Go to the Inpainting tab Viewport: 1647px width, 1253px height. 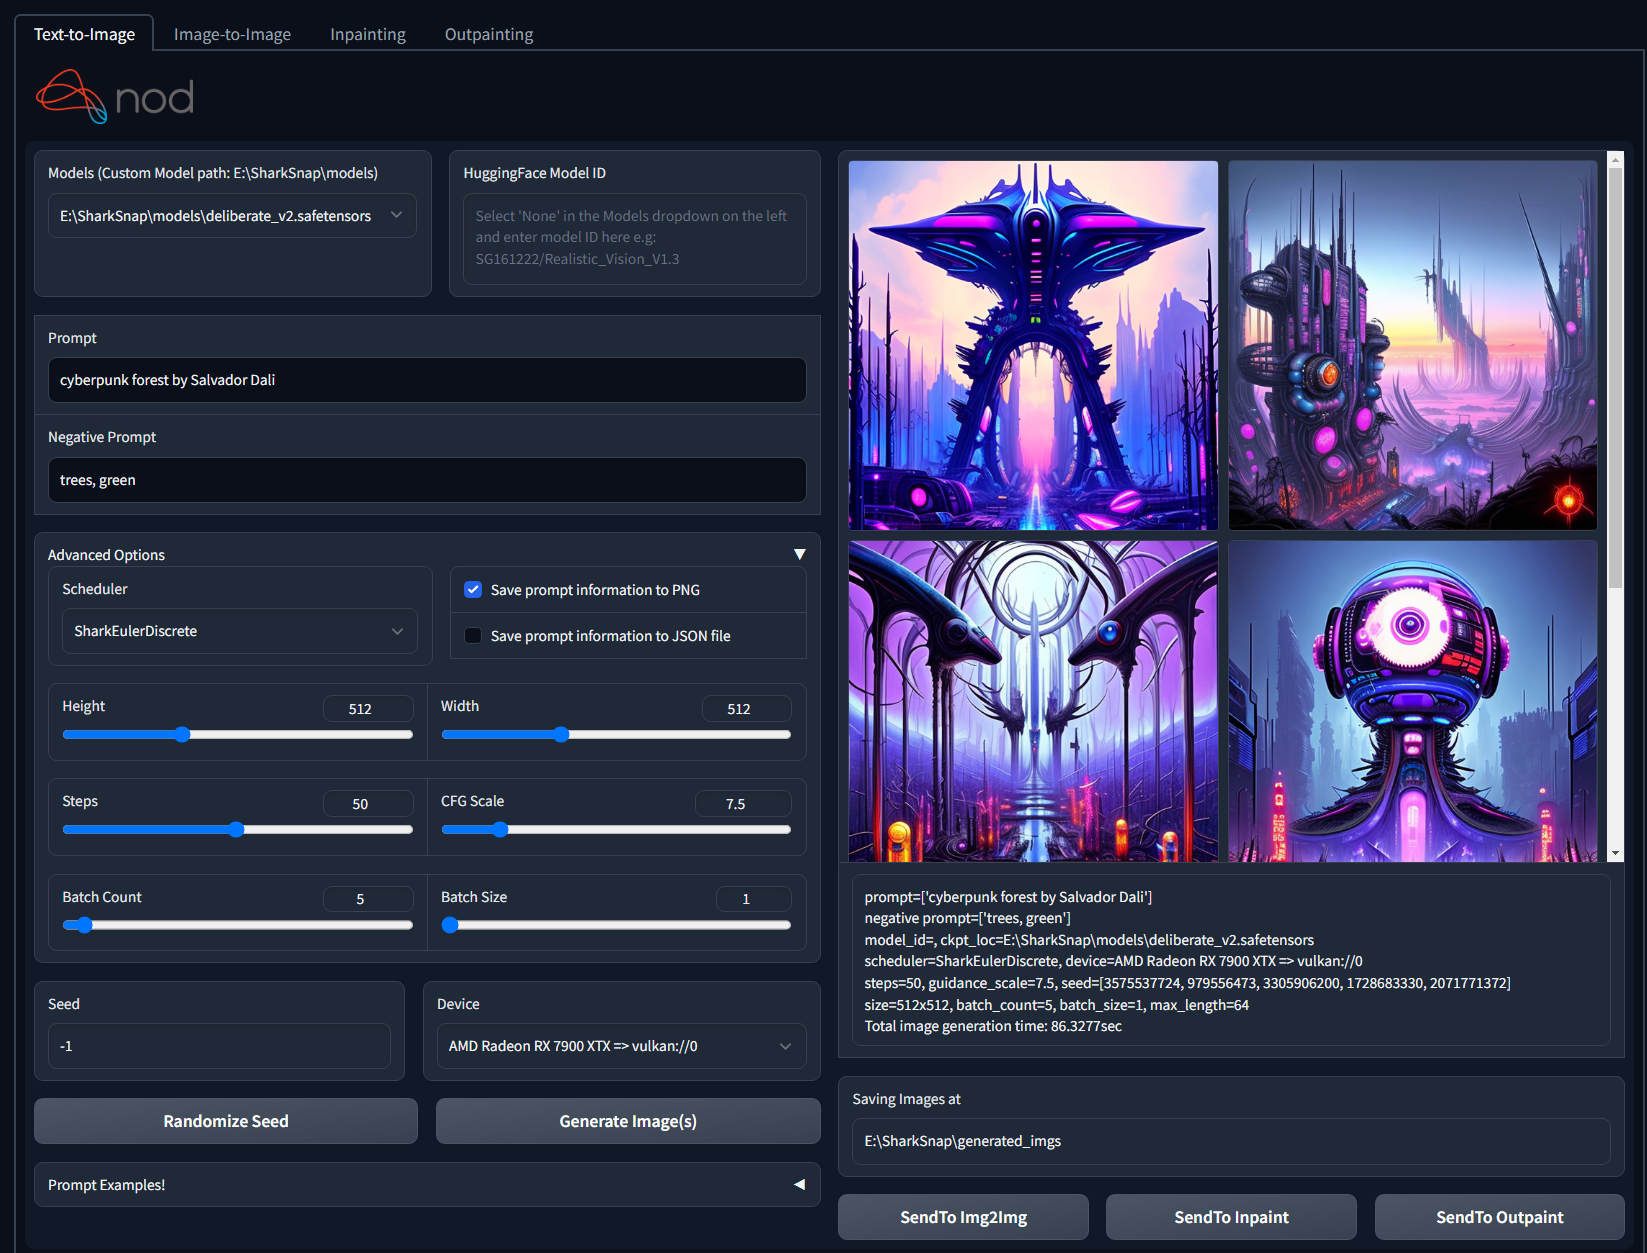[368, 34]
